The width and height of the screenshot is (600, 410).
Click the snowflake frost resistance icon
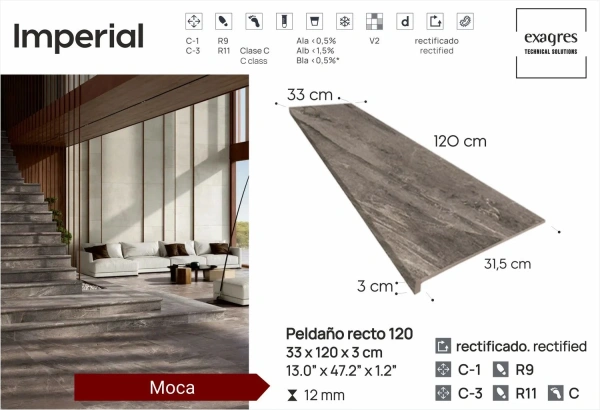pyautogui.click(x=344, y=21)
